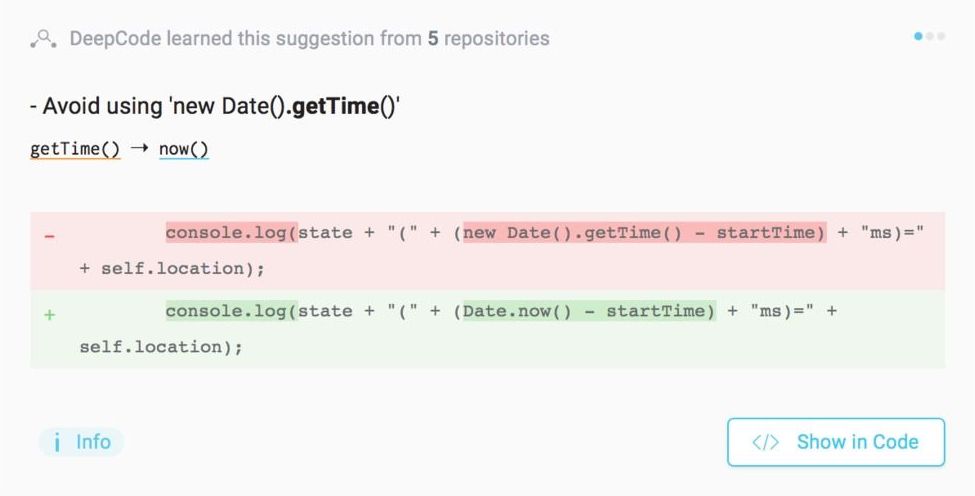Click the underlined now() replacement term
Screen dimensions: 975x496
tap(183, 150)
